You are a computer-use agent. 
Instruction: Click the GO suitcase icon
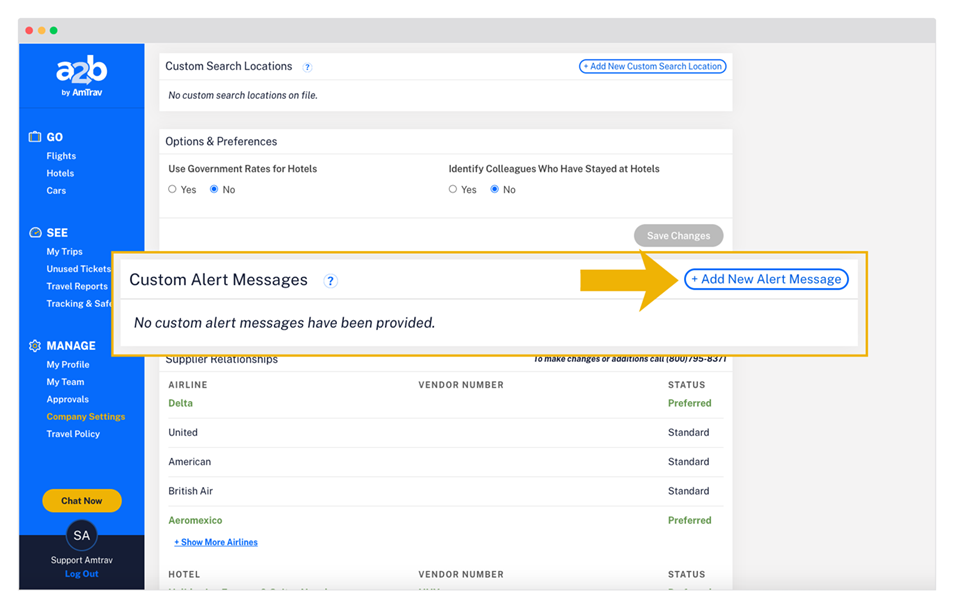click(35, 137)
